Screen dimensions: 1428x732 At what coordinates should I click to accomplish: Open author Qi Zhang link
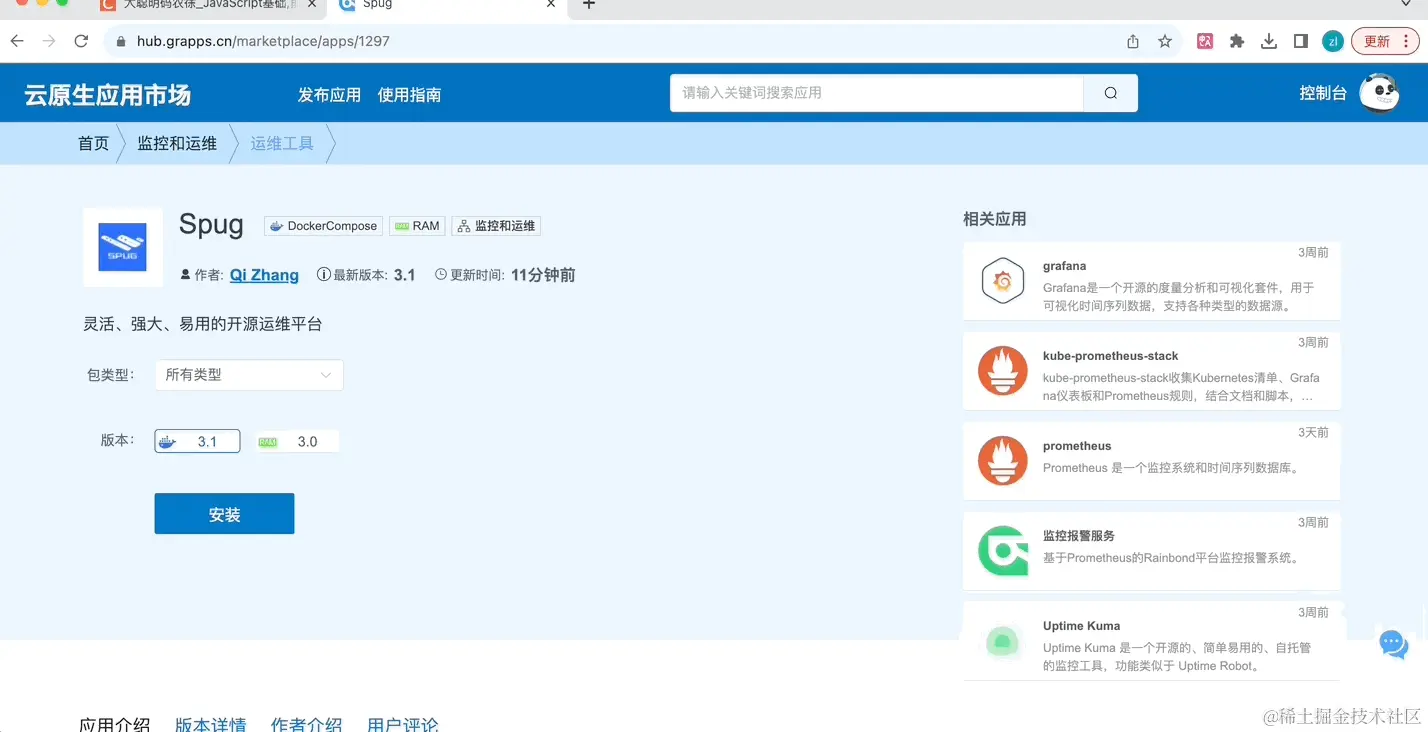click(x=264, y=275)
